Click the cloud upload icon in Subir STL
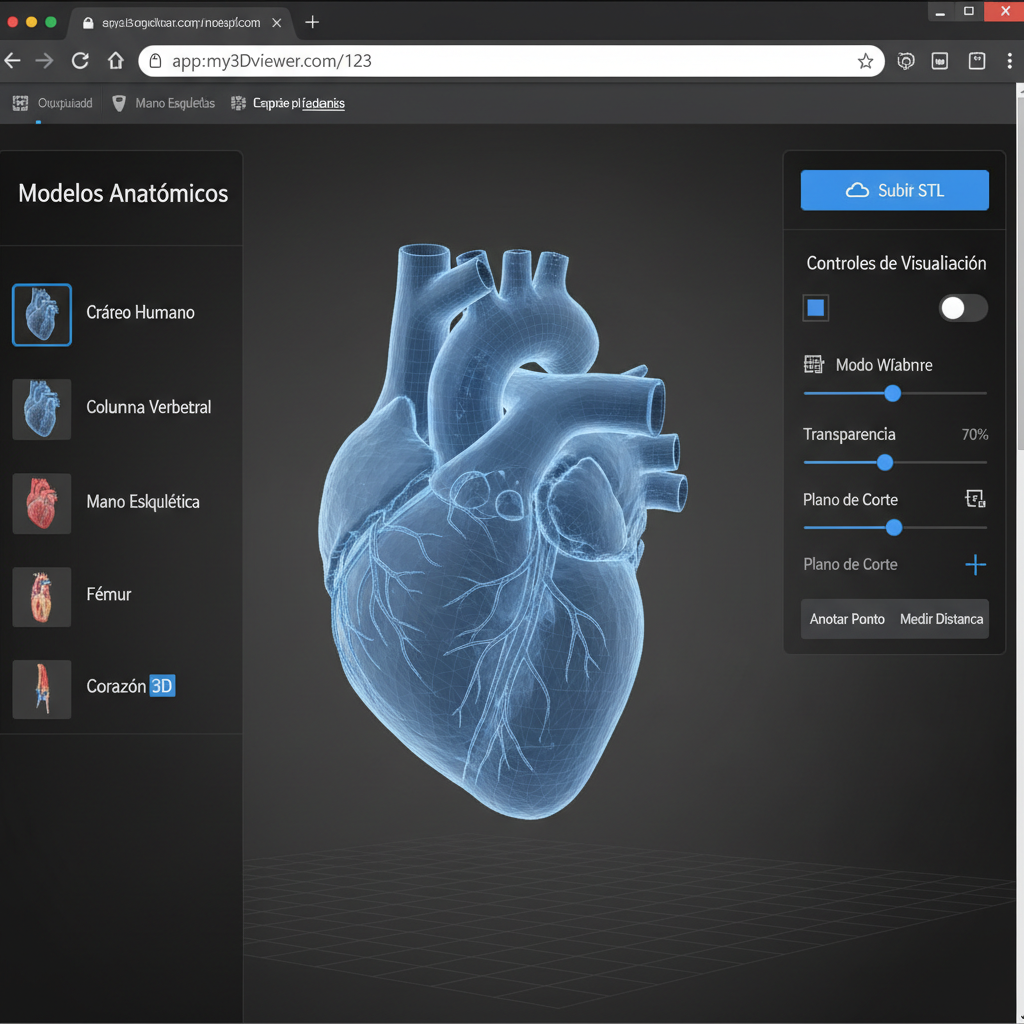Viewport: 1024px width, 1024px height. [x=857, y=191]
